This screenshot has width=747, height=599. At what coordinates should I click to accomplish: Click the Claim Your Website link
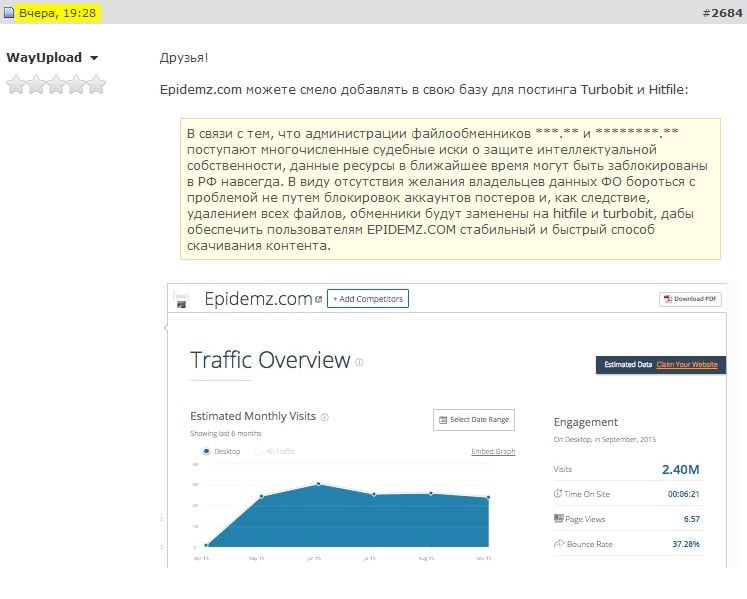tap(687, 365)
